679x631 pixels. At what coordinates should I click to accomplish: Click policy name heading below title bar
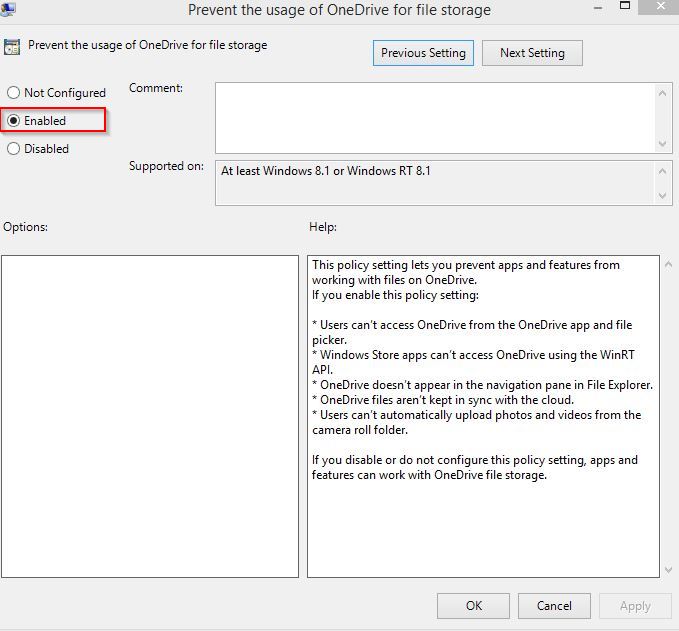point(148,45)
